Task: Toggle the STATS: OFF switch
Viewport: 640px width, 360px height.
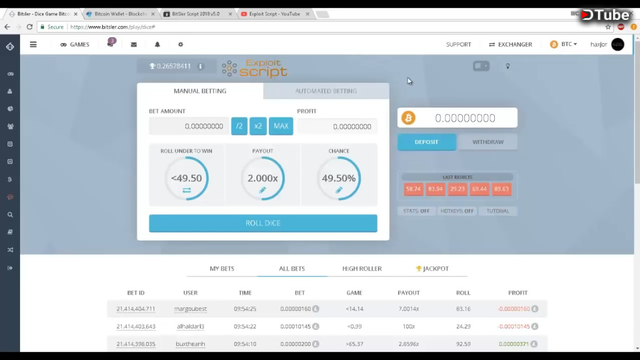Action: point(416,211)
